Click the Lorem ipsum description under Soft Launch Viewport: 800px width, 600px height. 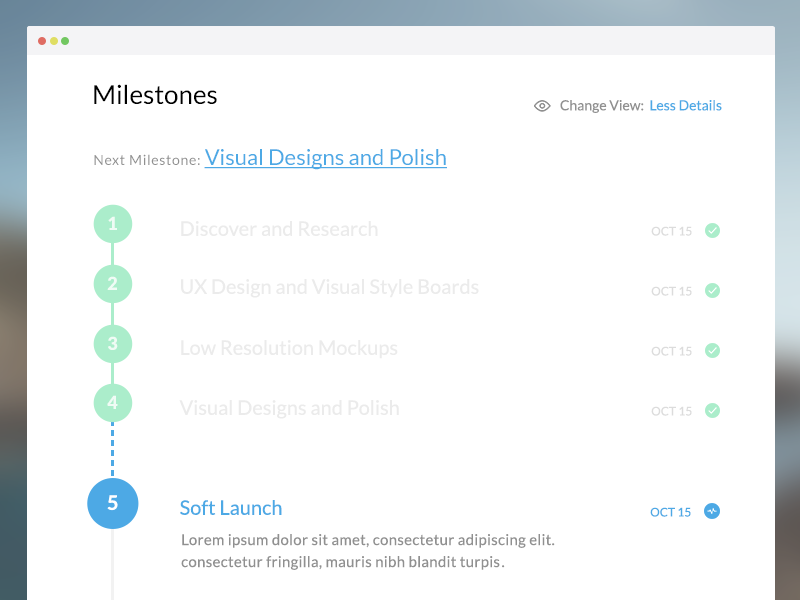(368, 551)
